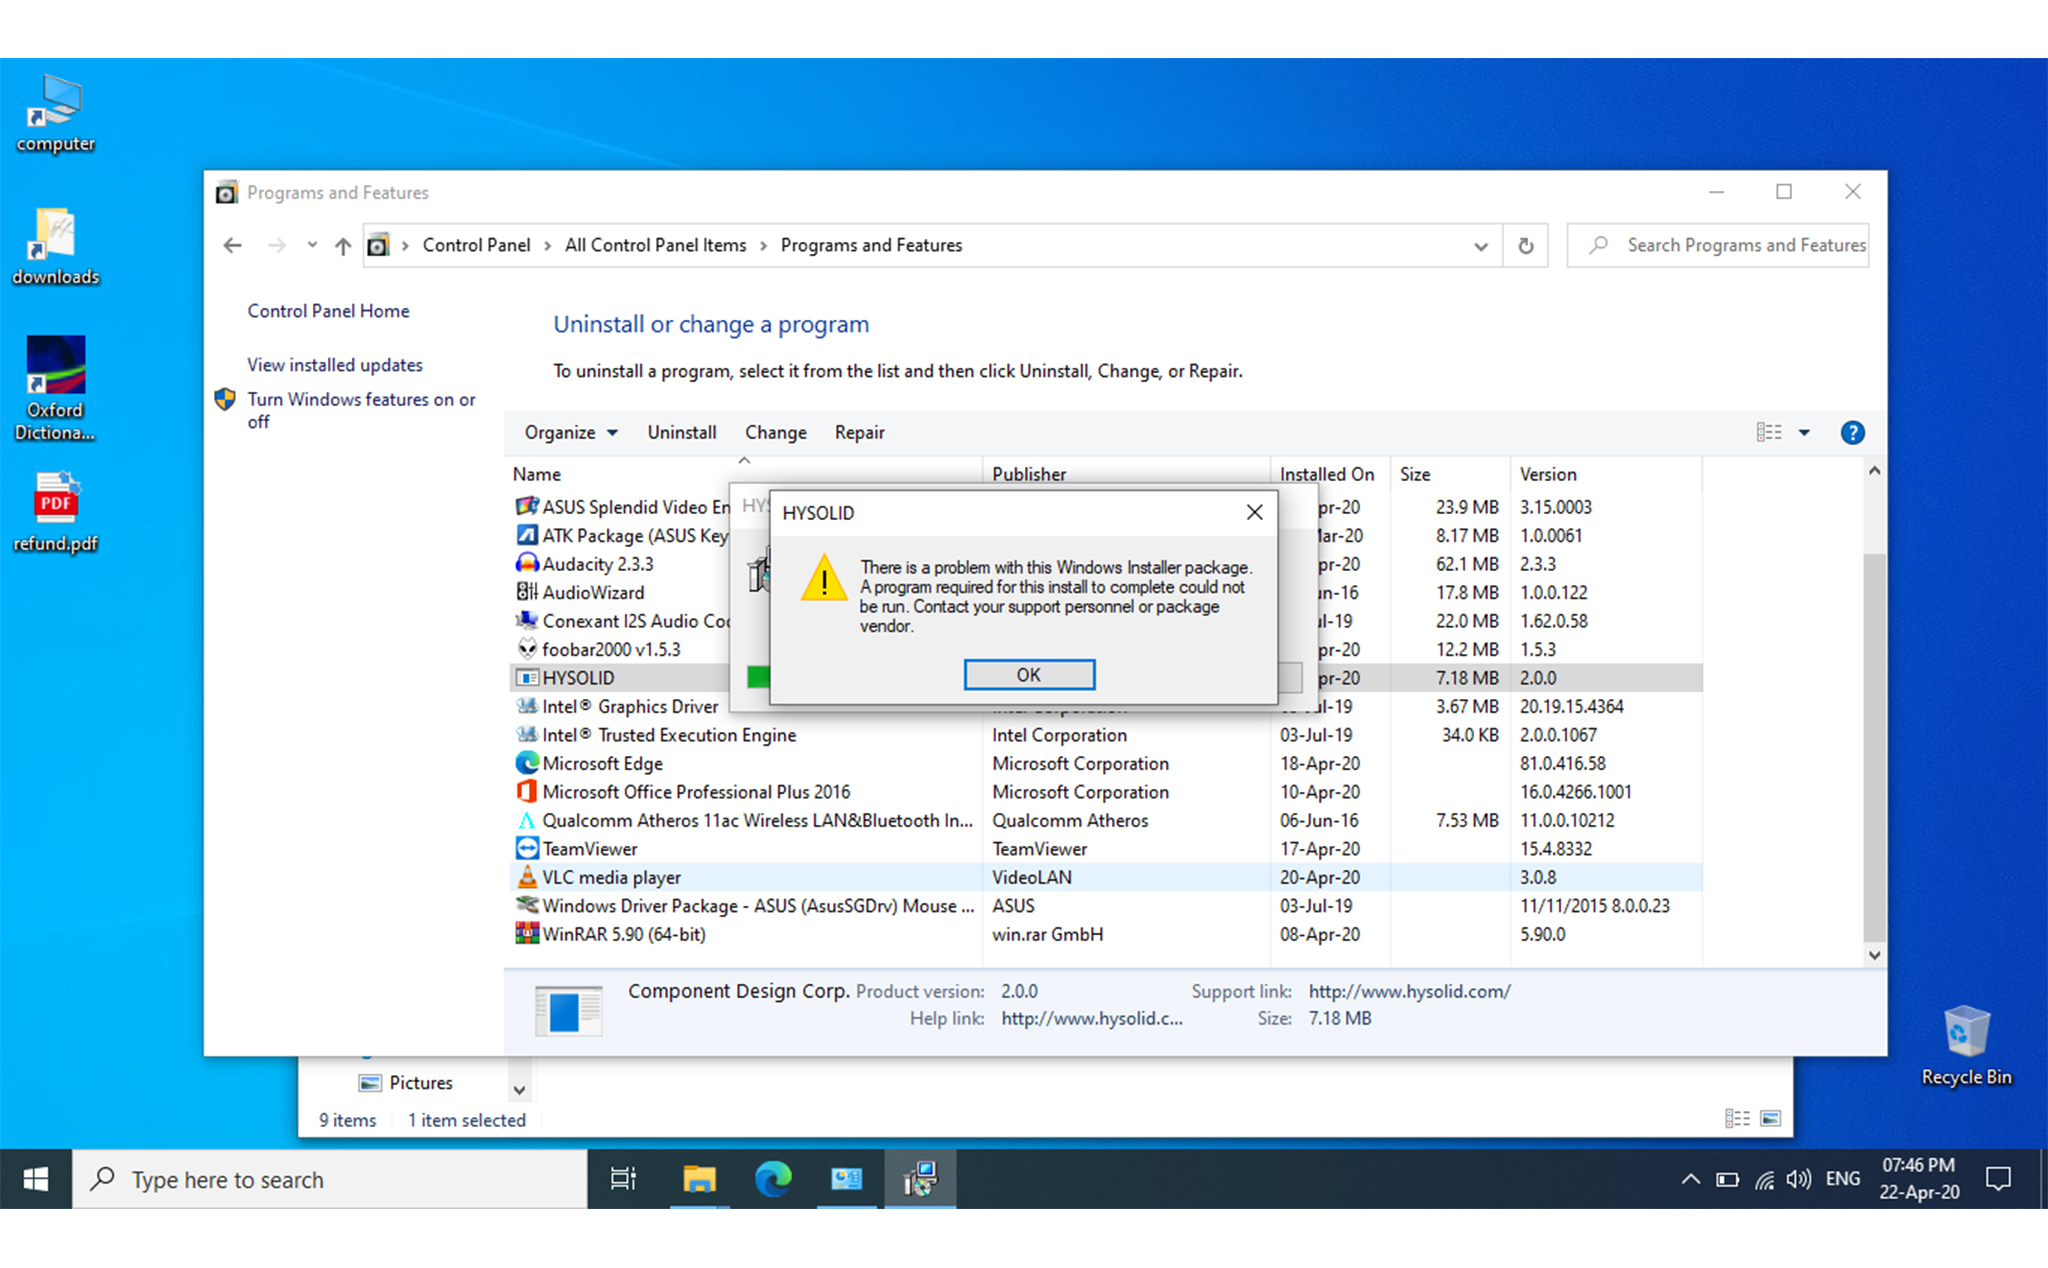2048x1268 pixels.
Task: Open Microsoft Edge from the taskbar
Action: (x=772, y=1180)
